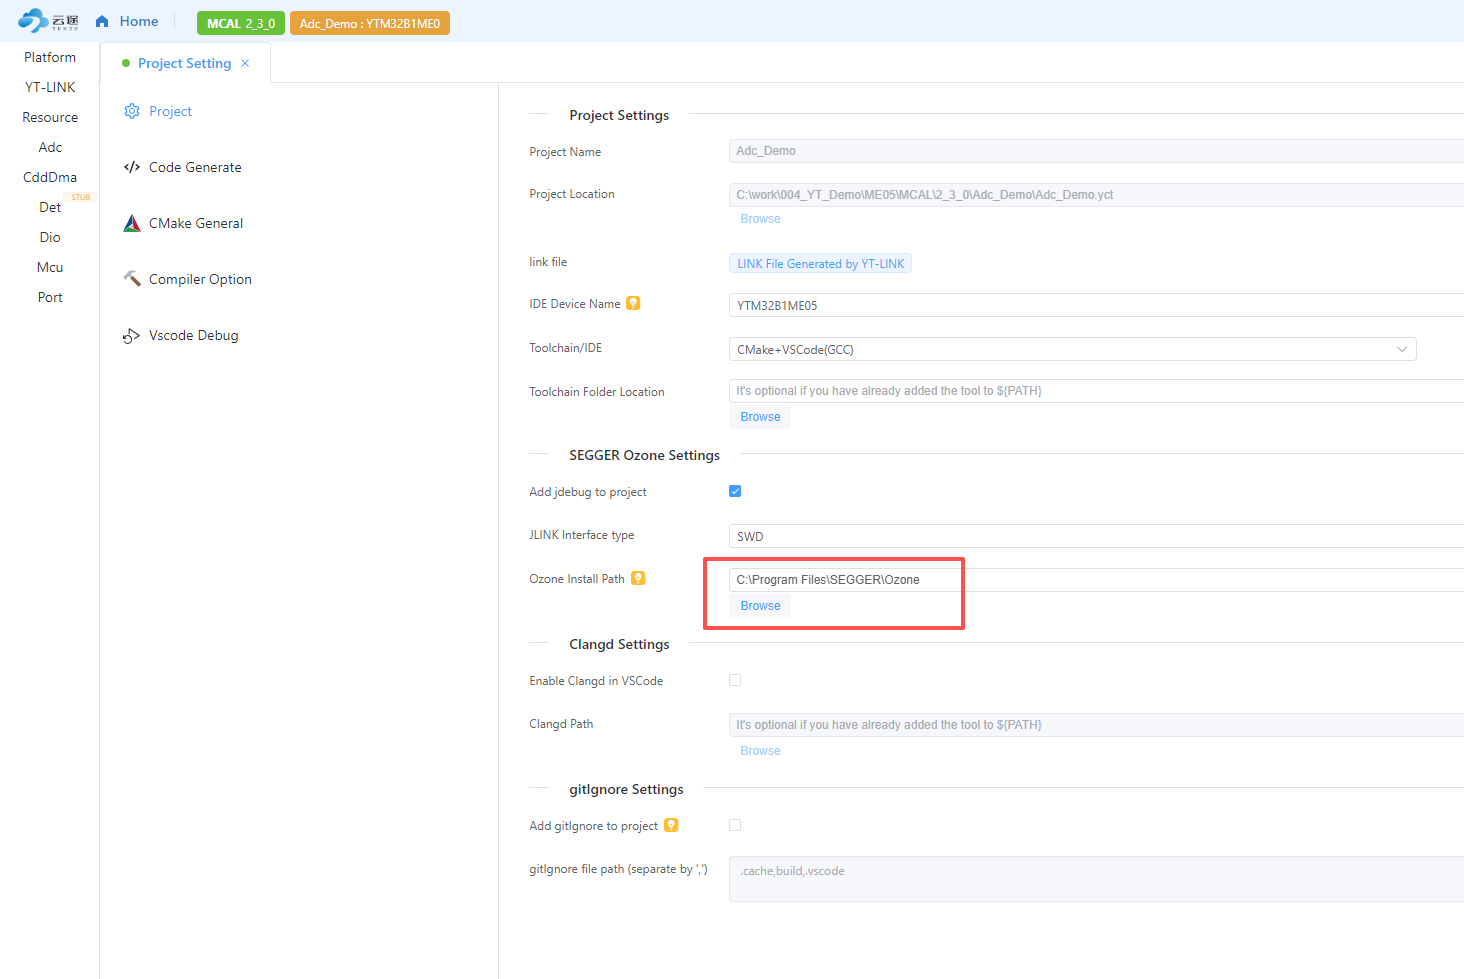Viewport: 1464px width, 979px height.
Task: Open JLINK Interface type SWD dropdown
Action: point(1095,536)
